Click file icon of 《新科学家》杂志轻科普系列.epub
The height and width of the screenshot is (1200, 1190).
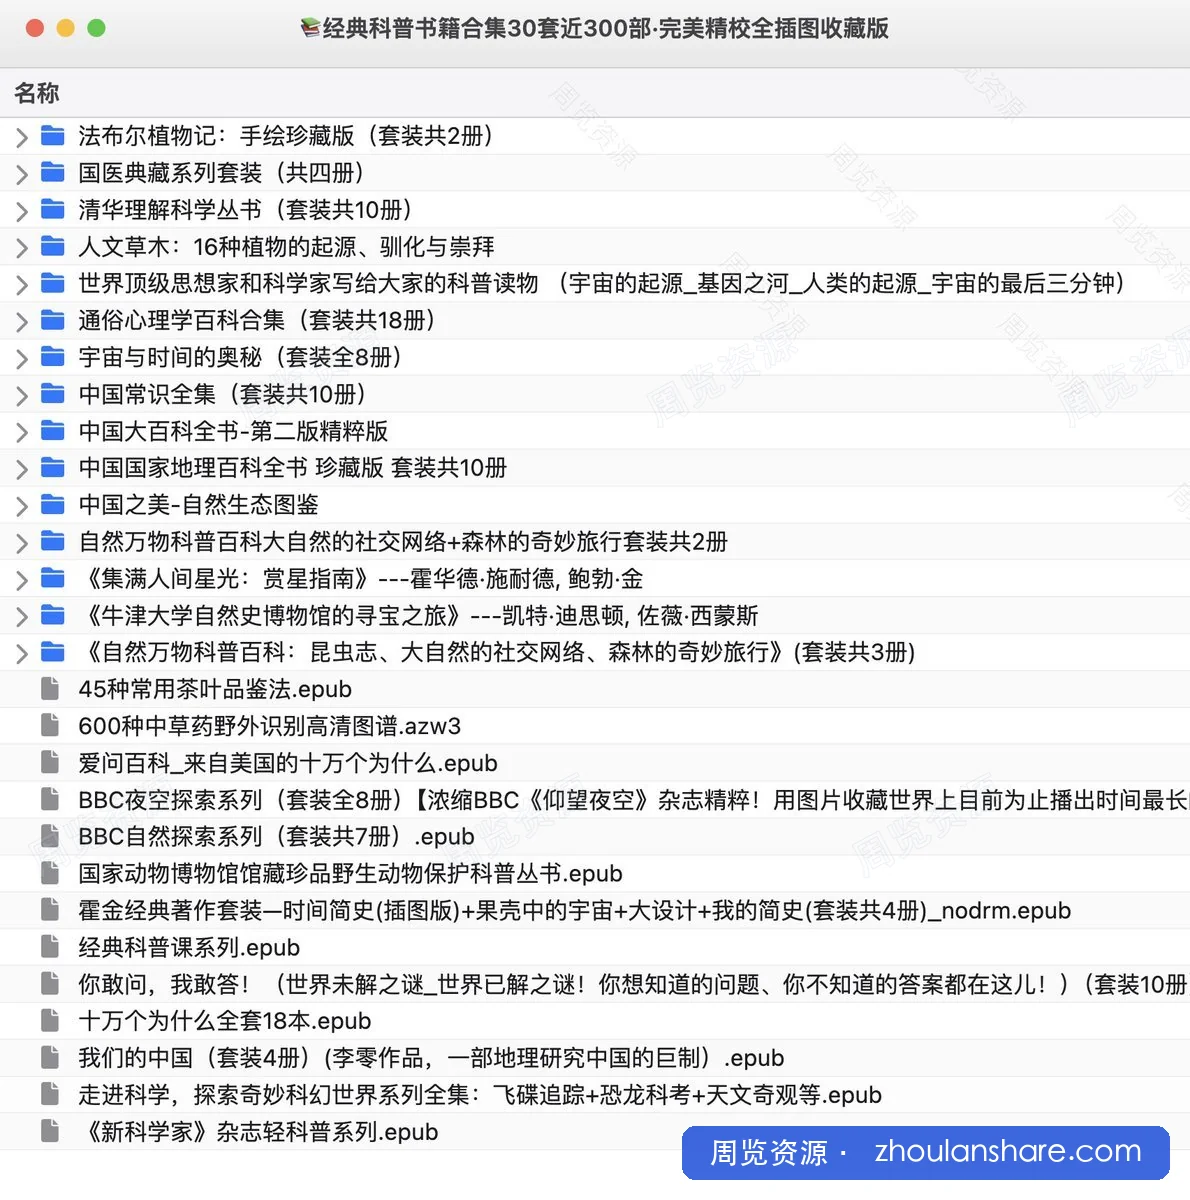[x=50, y=1131]
